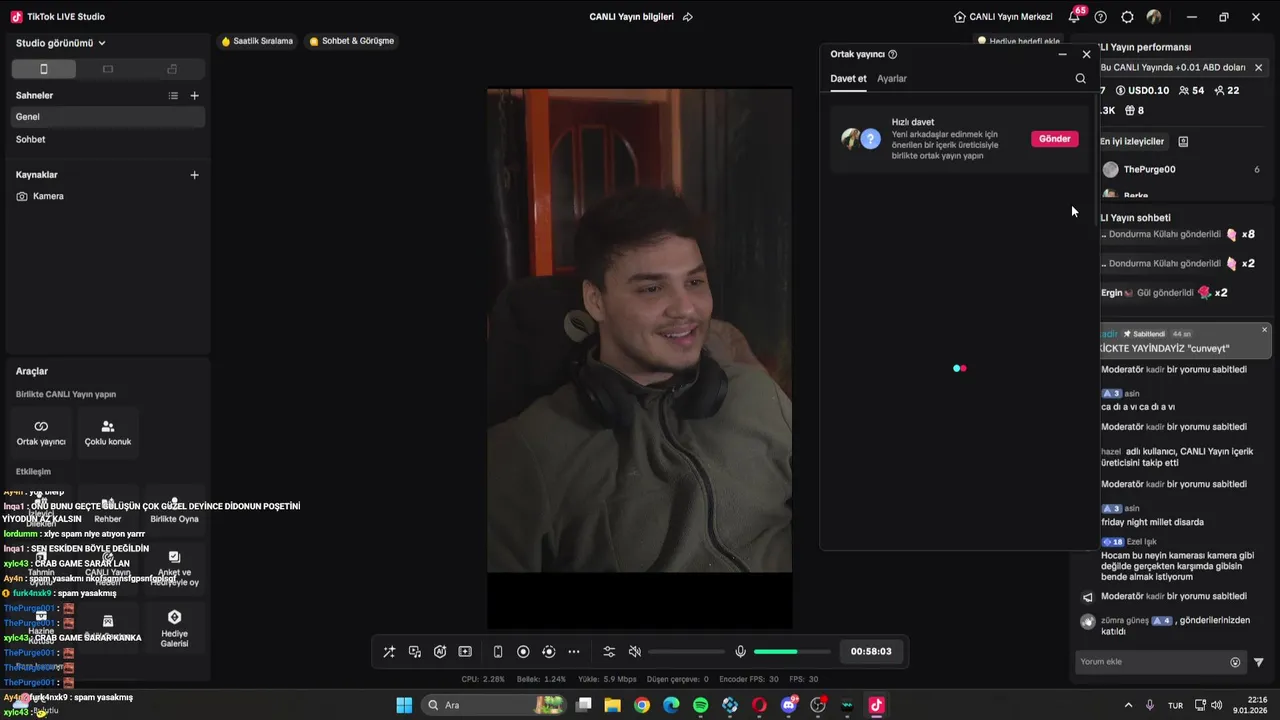Screen dimensions: 1280x720
Task: Open File Explorer from the taskbar
Action: click(x=612, y=705)
